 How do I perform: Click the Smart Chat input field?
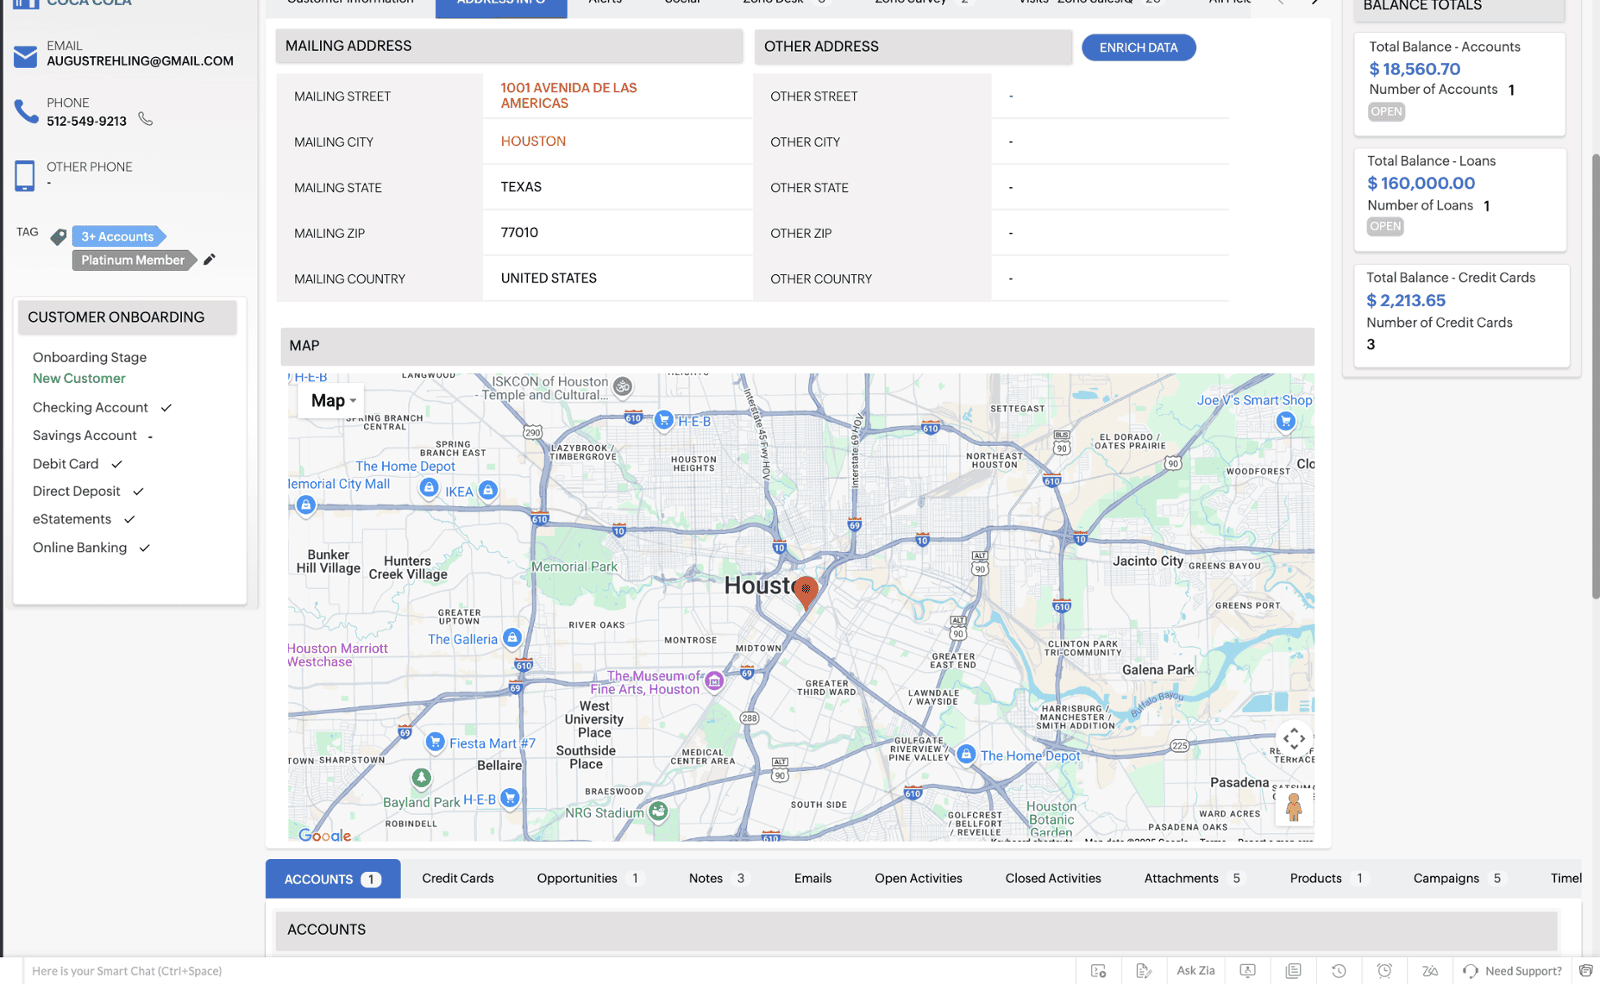[x=548, y=971]
